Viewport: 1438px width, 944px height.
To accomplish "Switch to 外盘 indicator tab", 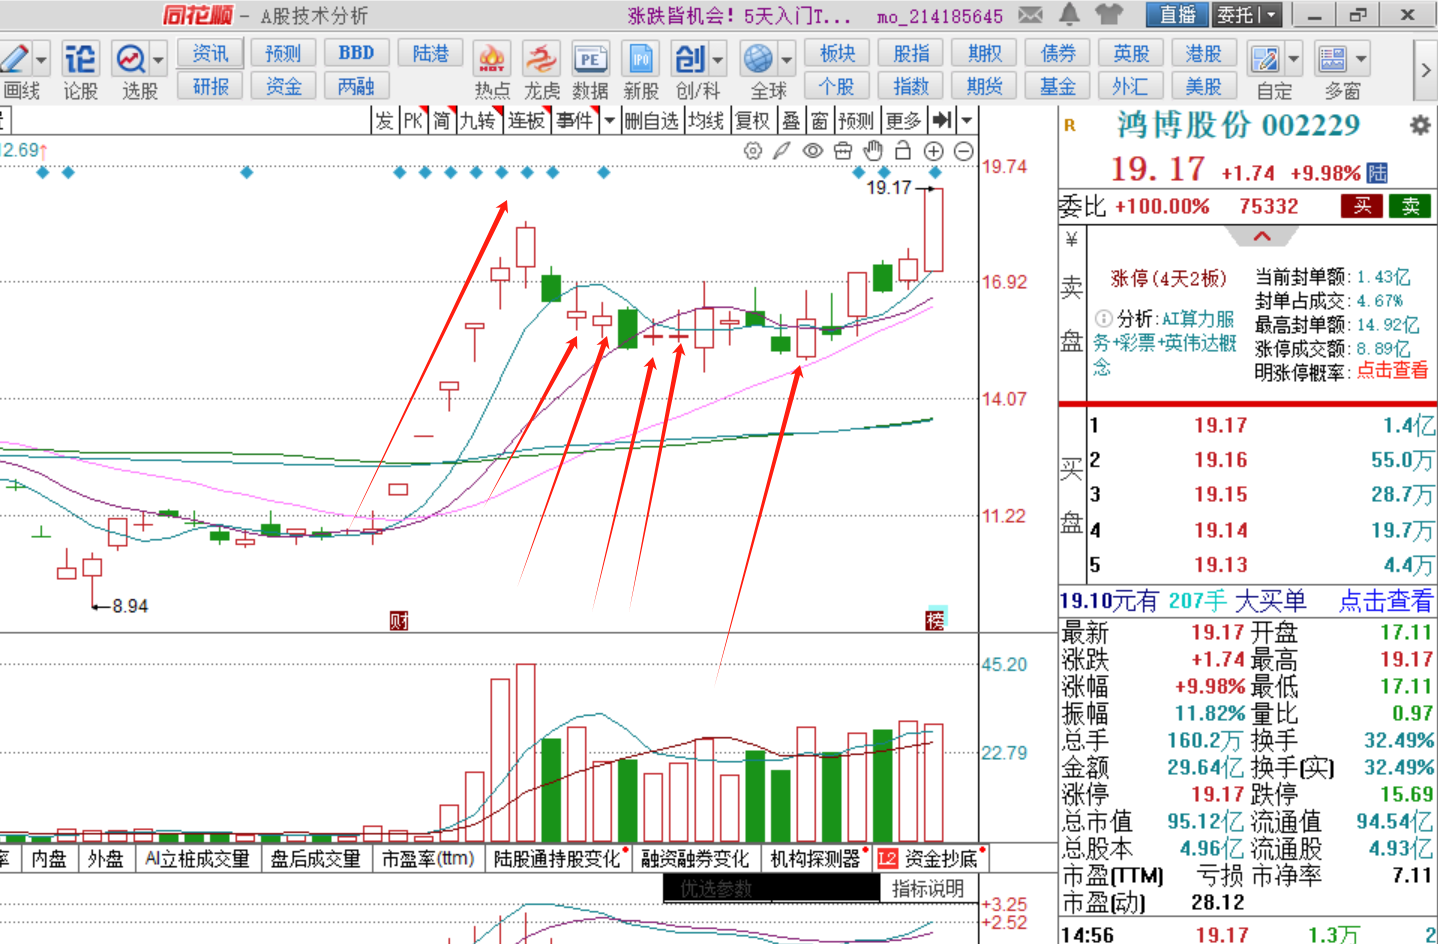I will tap(105, 858).
